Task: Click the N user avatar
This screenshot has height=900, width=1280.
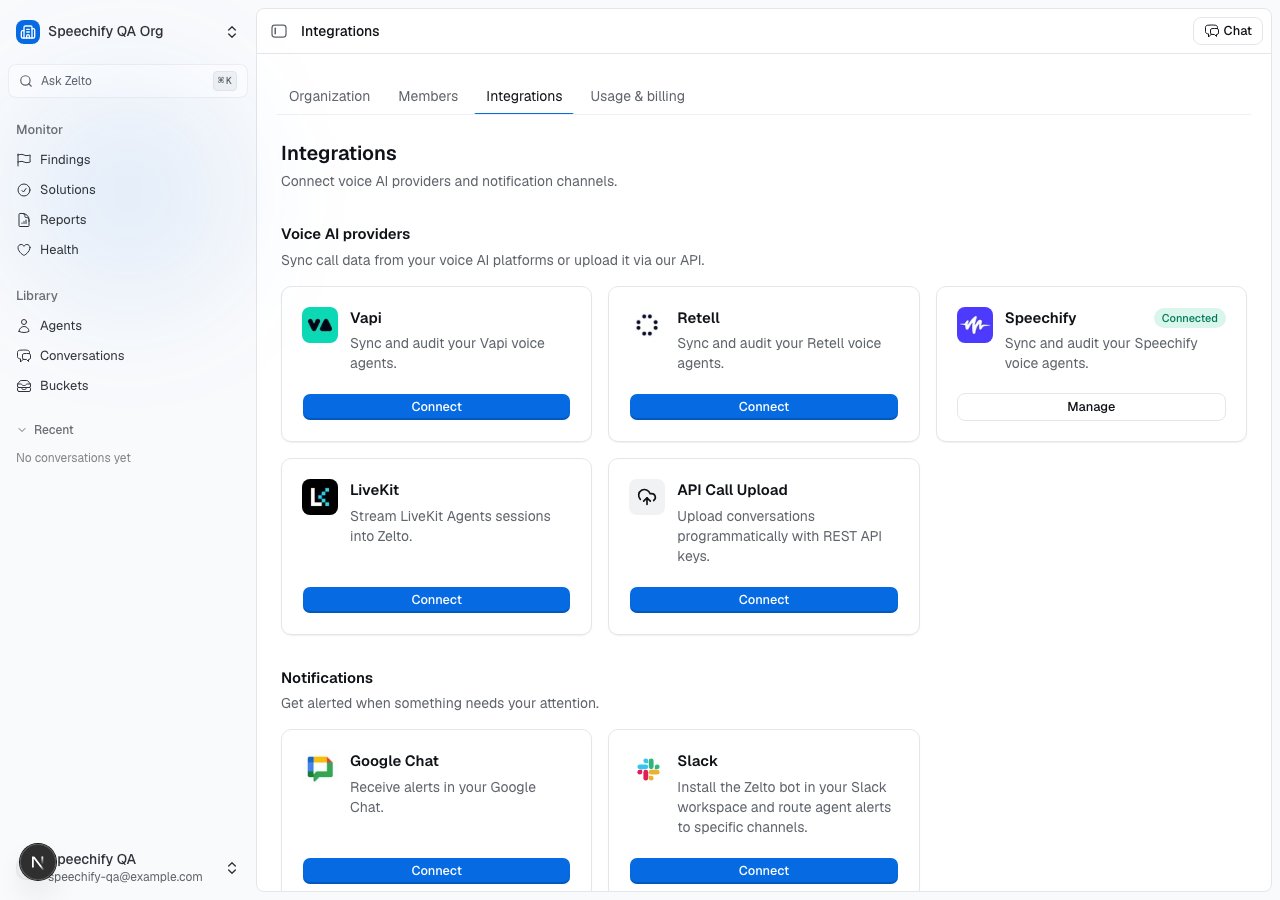Action: pyautogui.click(x=38, y=862)
